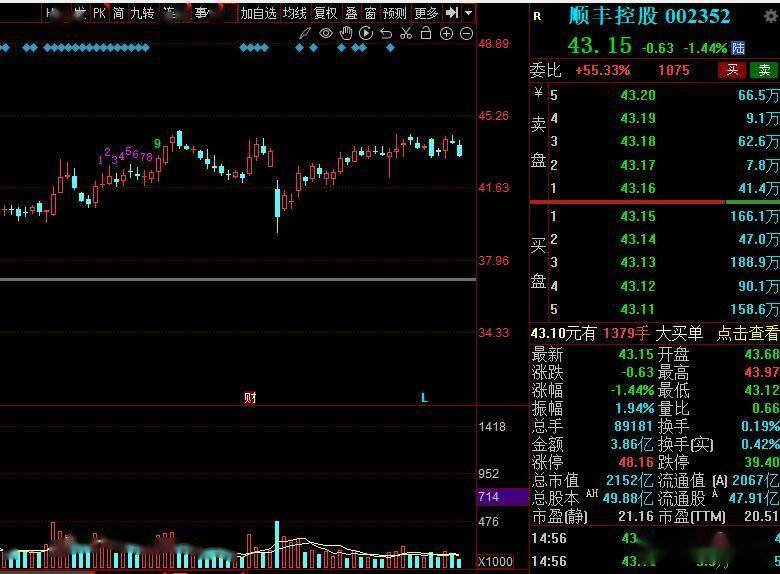This screenshot has width=780, height=574.
Task: Click the 166.1万 buy volume
Action: (x=754, y=216)
